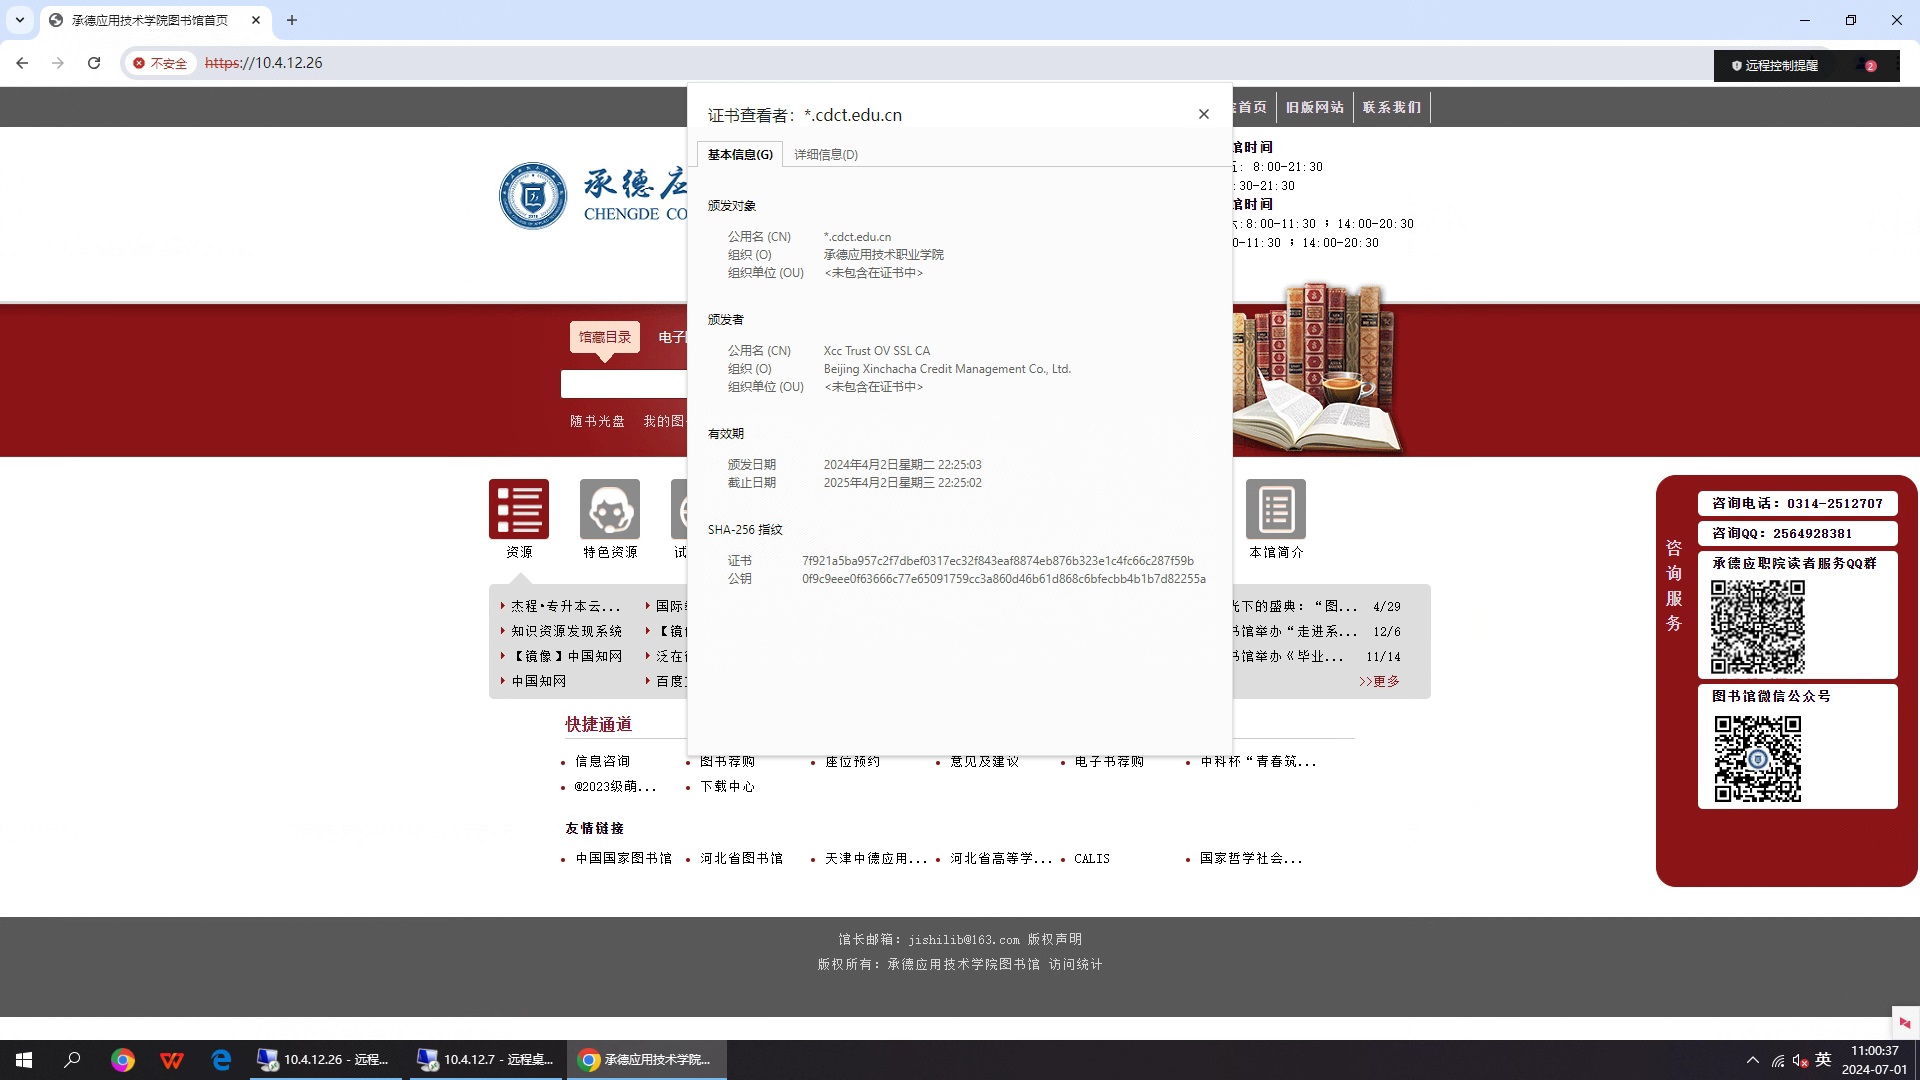Select the 馆藏目录 search tab
The image size is (1920, 1080).
[x=604, y=337]
